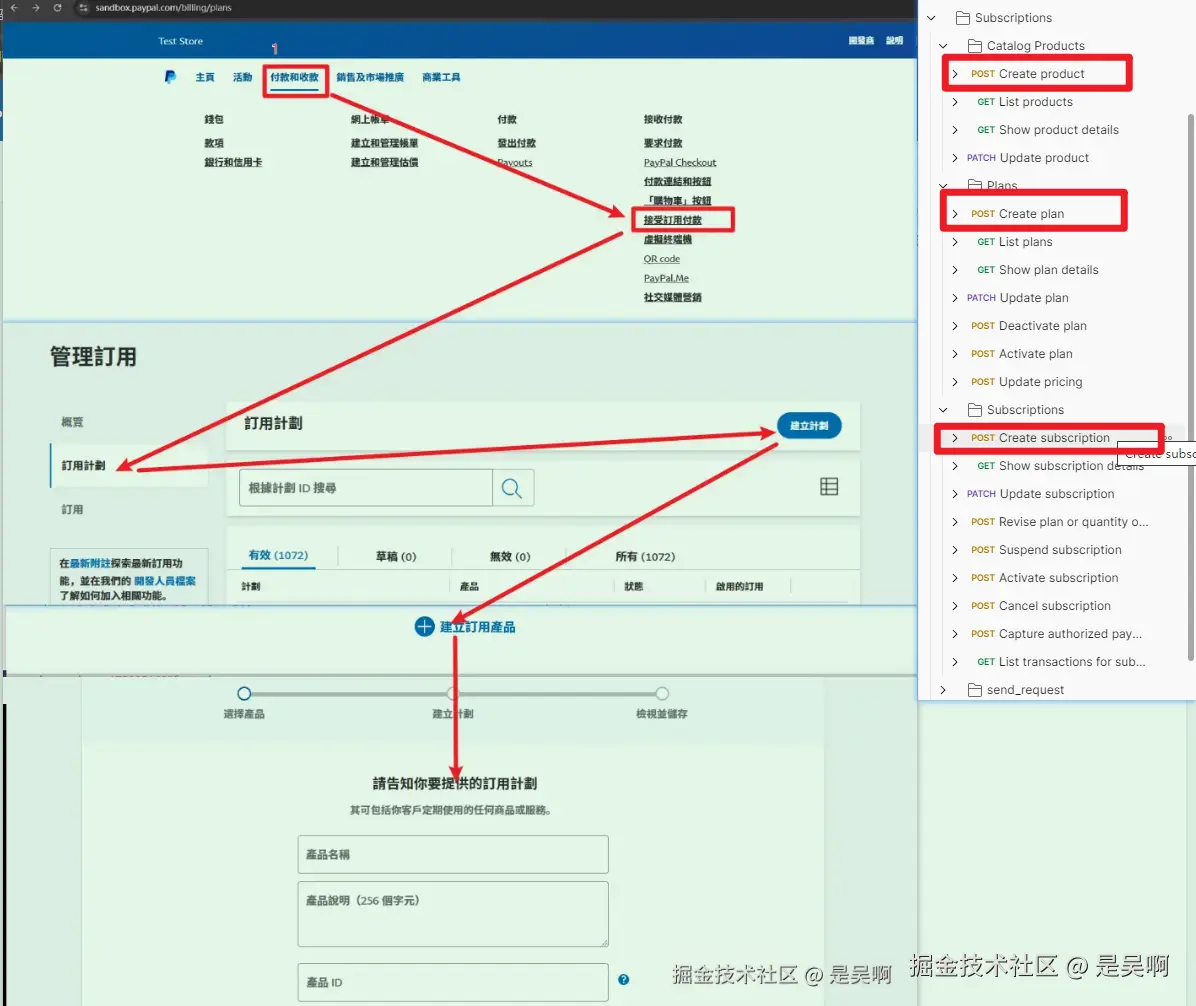The image size is (1196, 1006).
Task: Click the 產品說明 textarea
Action: tap(453, 914)
